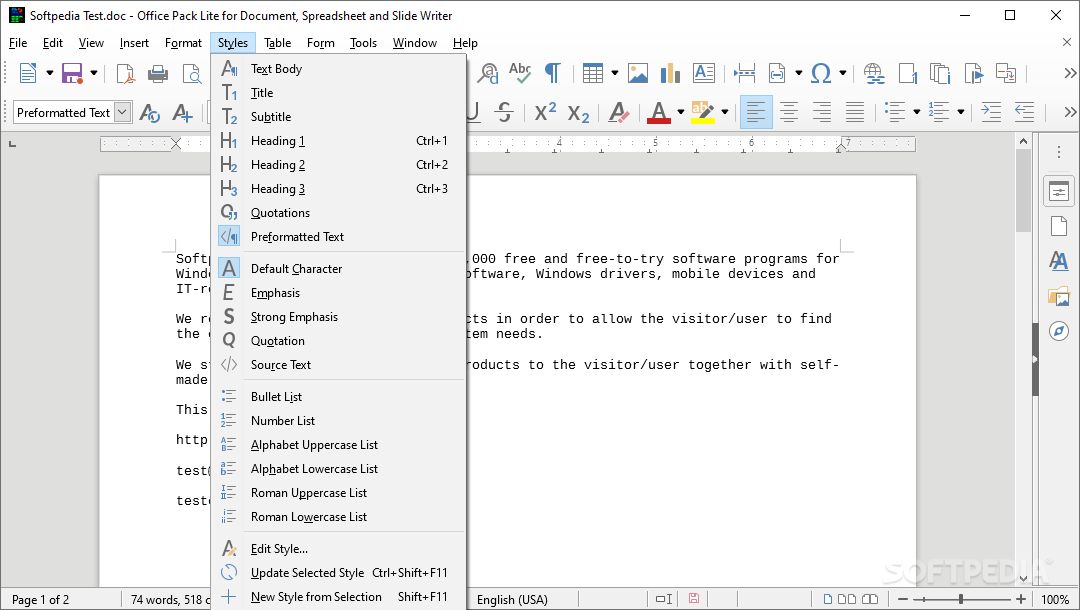
Task: Open Find and Replace icon
Action: pyautogui.click(x=488, y=73)
